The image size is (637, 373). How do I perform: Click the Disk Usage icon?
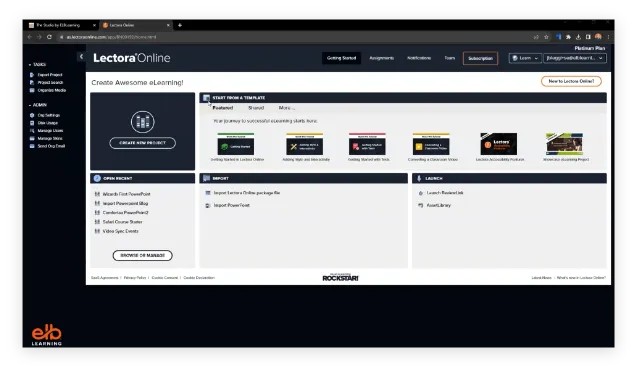tap(32, 123)
